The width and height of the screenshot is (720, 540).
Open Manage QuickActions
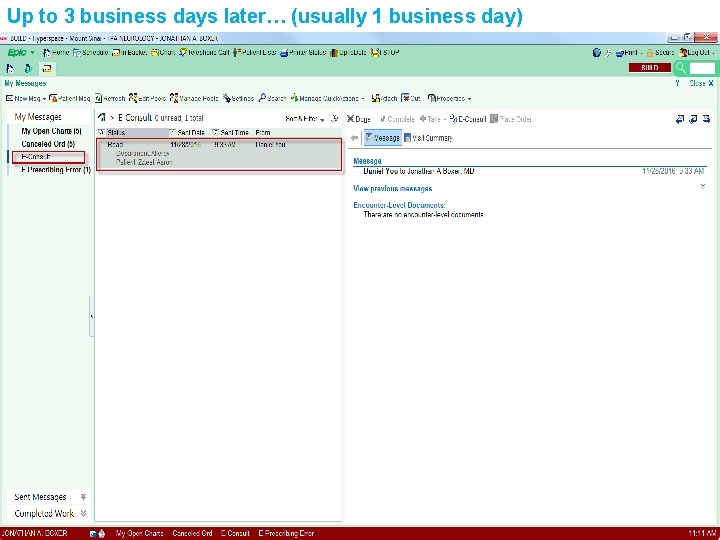coord(327,98)
